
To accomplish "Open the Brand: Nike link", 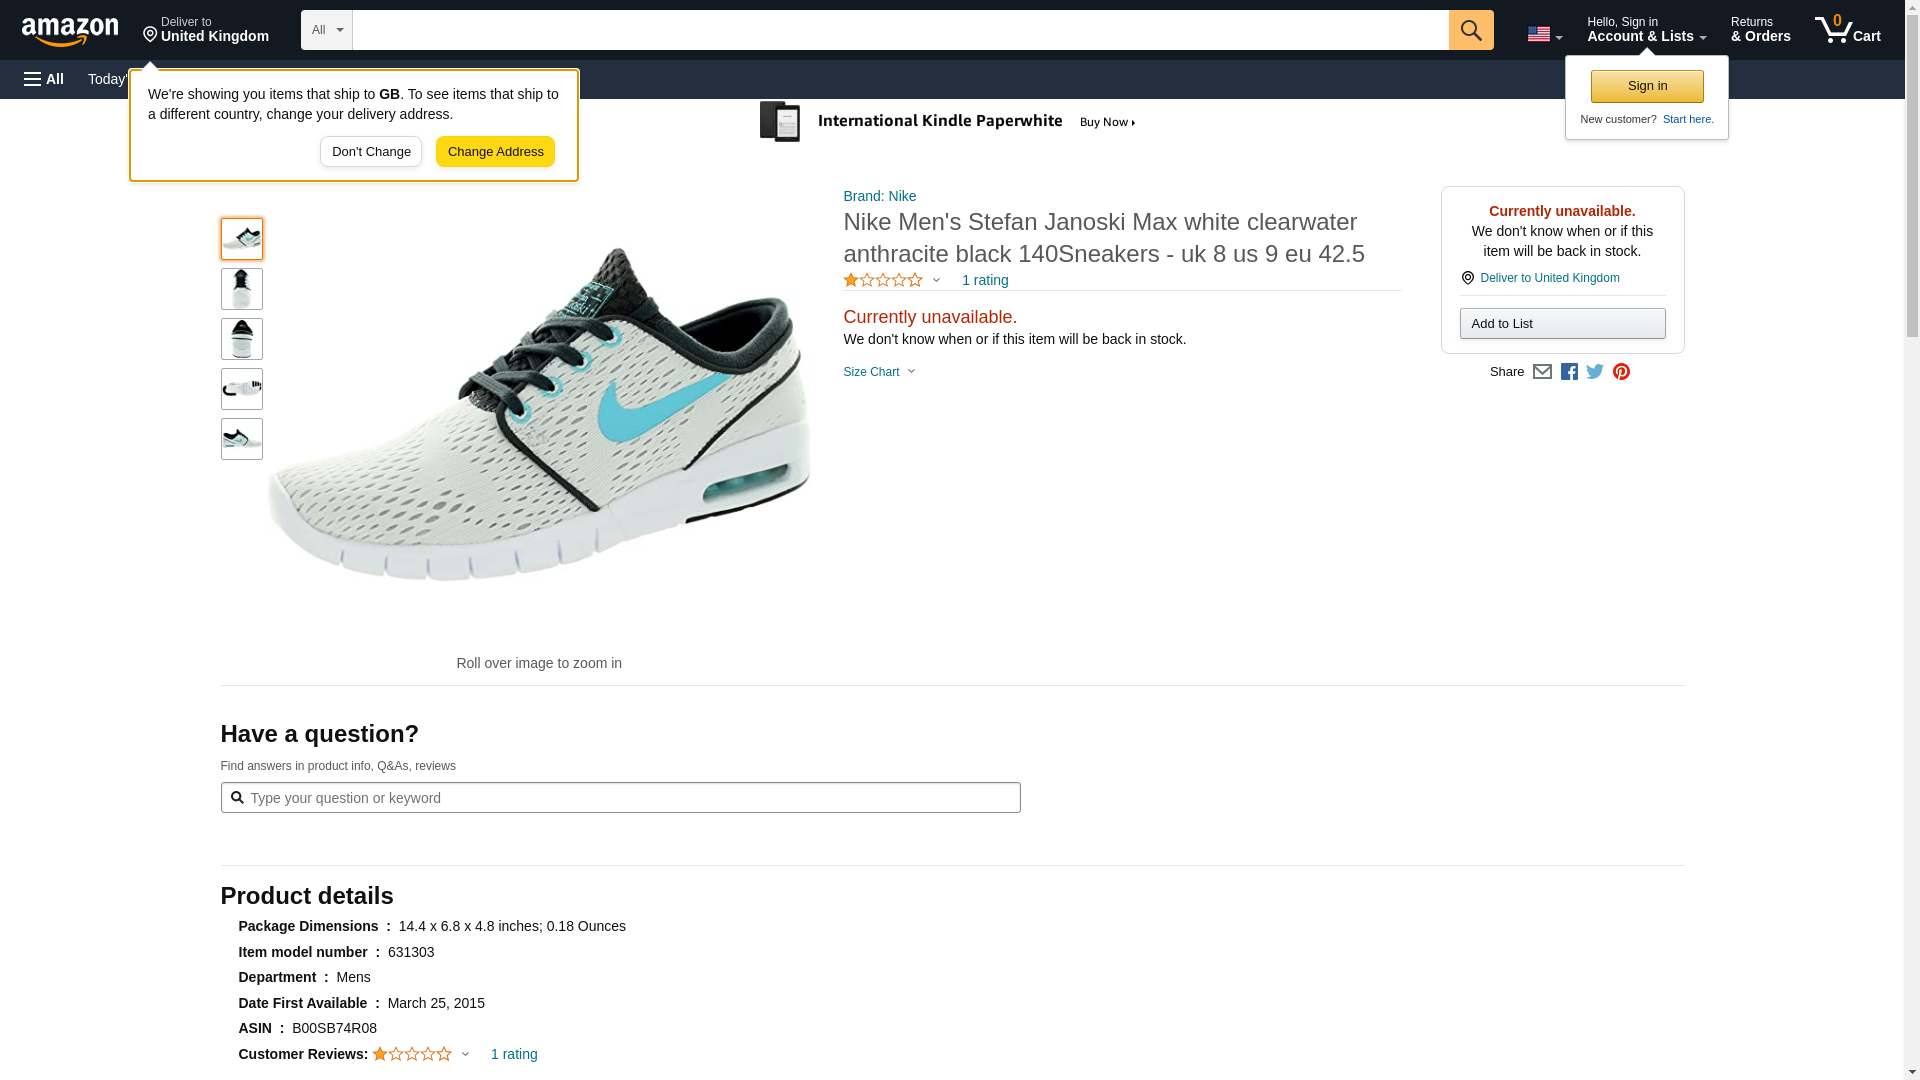I will (879, 196).
